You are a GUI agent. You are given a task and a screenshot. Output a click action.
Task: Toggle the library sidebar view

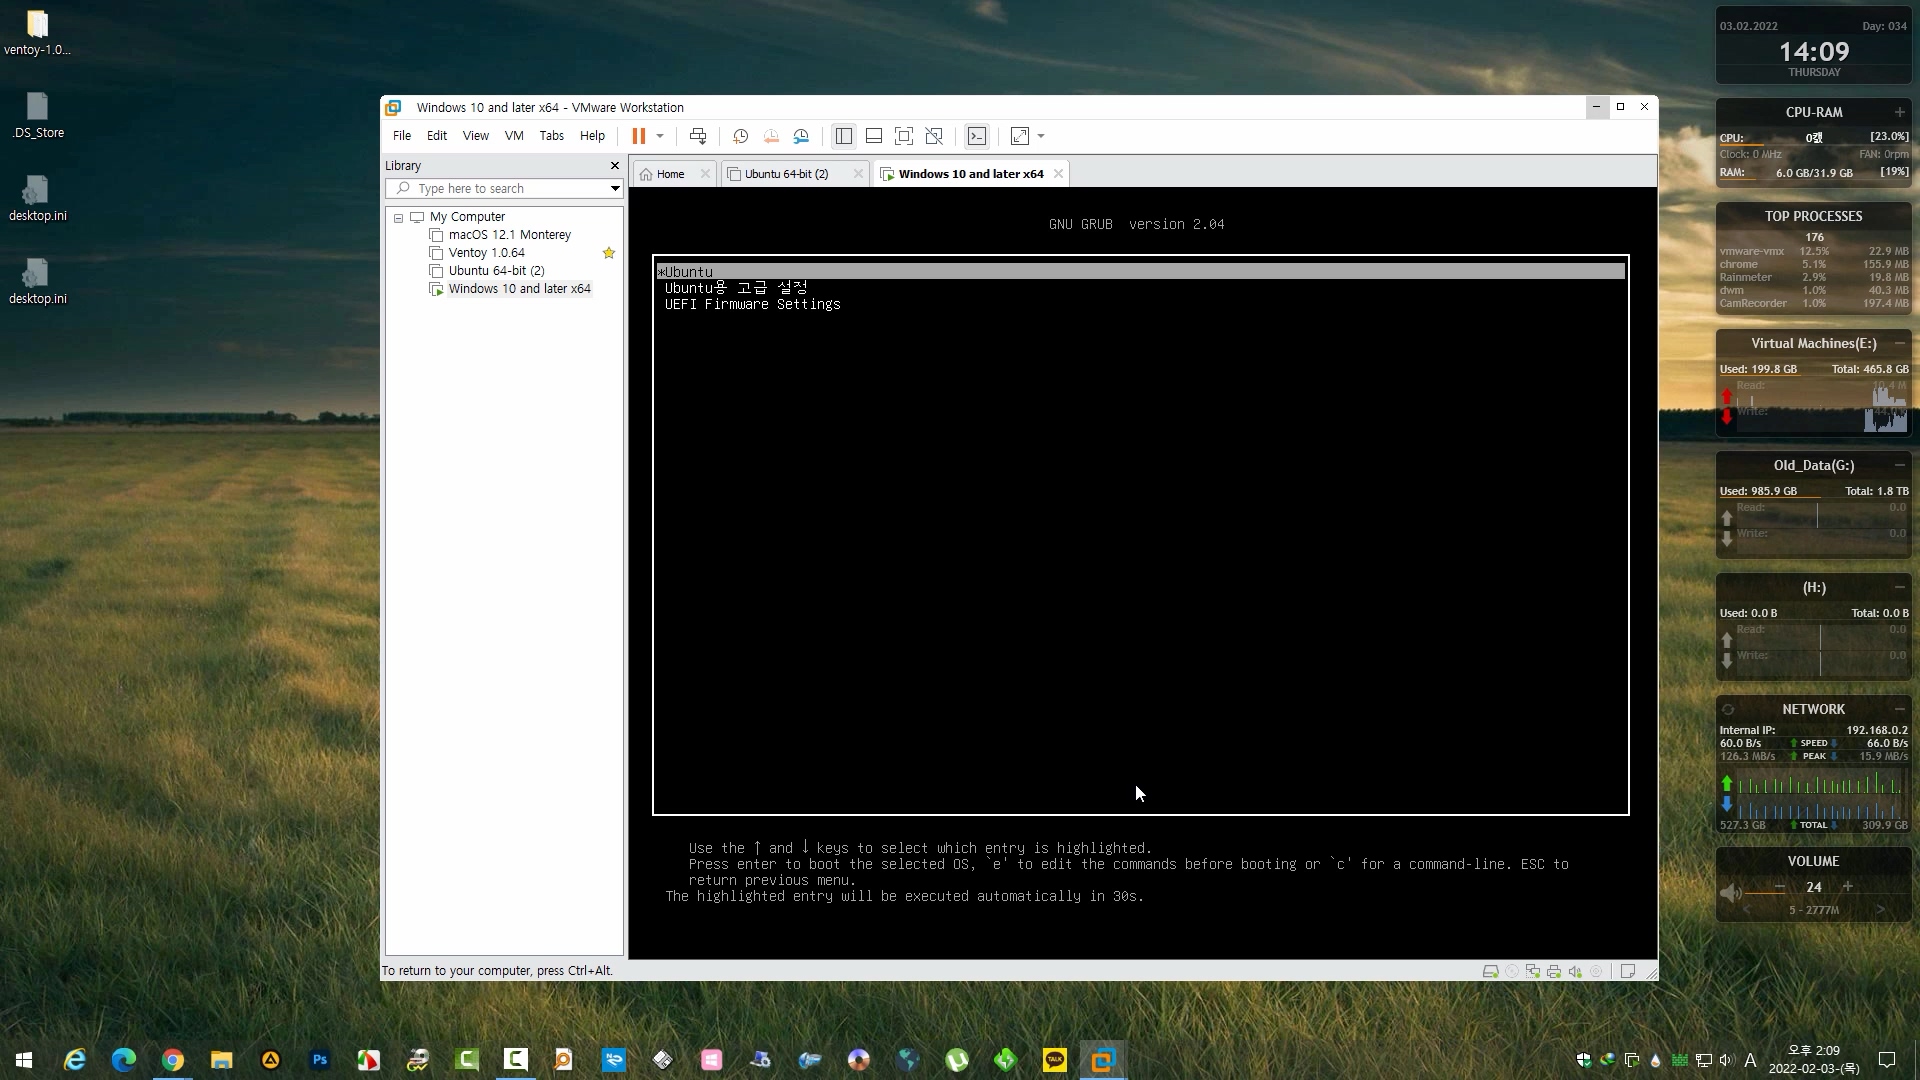[x=844, y=136]
